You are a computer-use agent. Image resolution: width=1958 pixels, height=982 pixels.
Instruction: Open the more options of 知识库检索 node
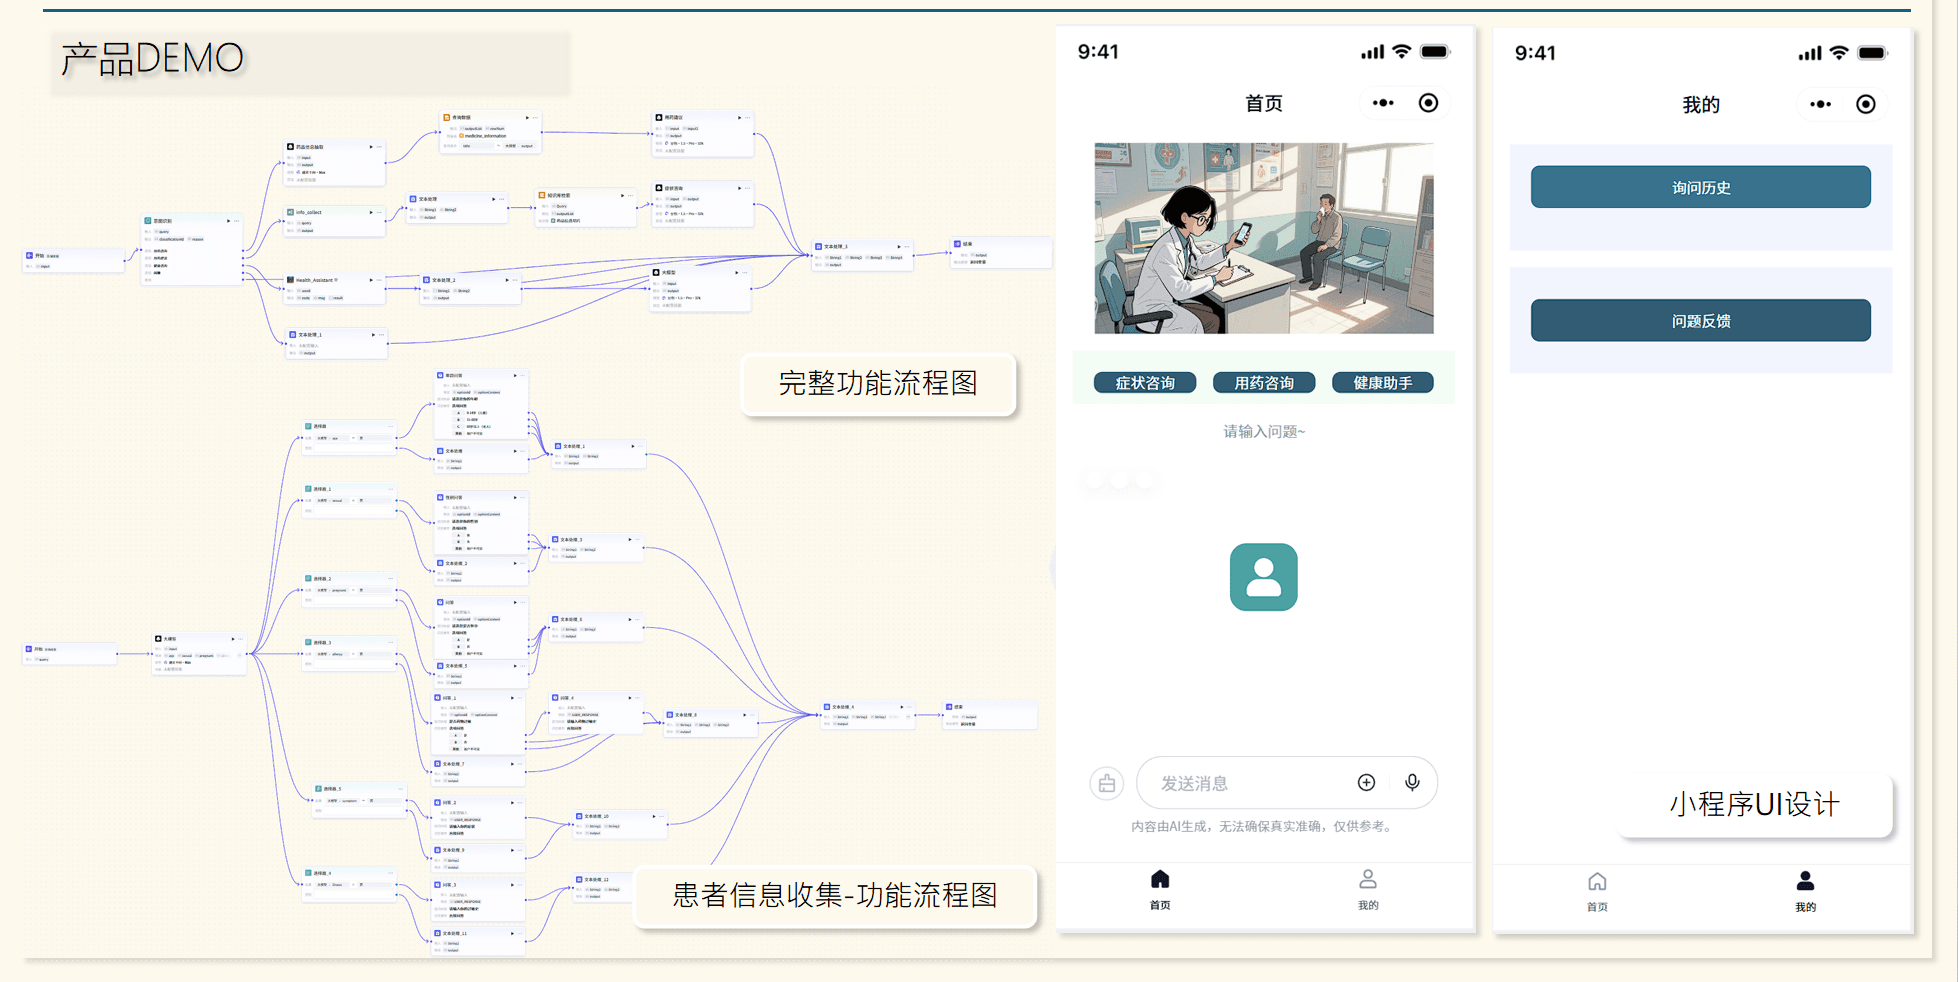(x=631, y=196)
